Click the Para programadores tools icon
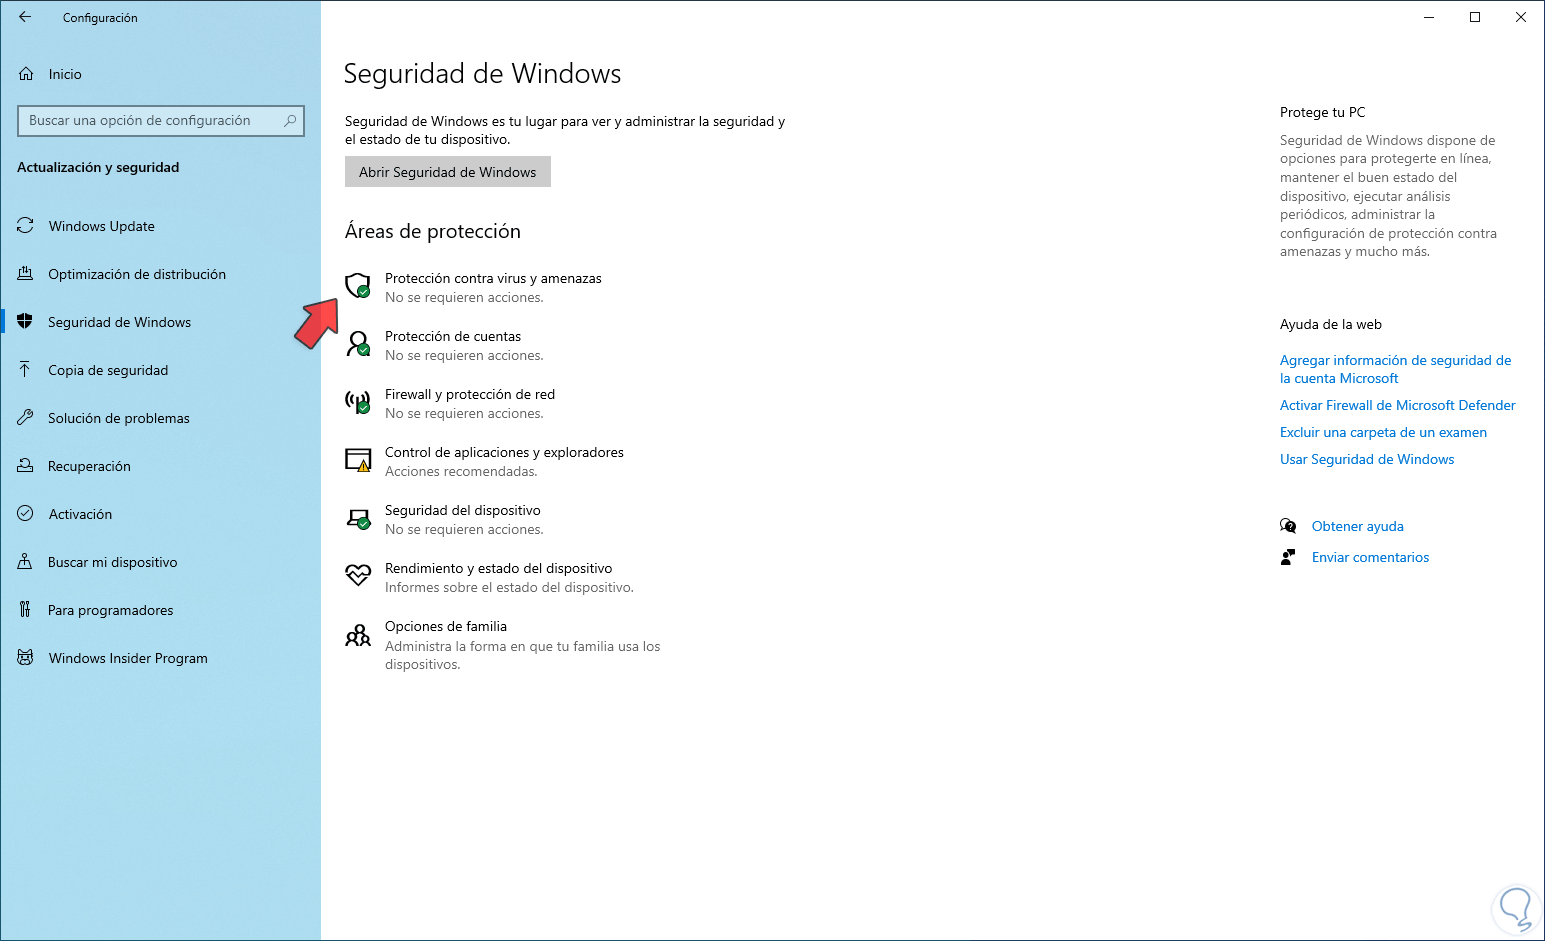Viewport: 1545px width, 941px height. click(25, 610)
